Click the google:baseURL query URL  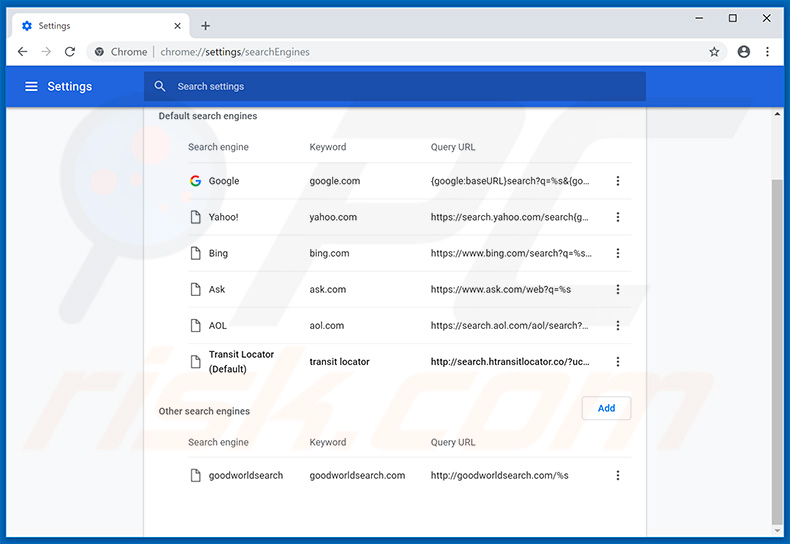tap(510, 181)
